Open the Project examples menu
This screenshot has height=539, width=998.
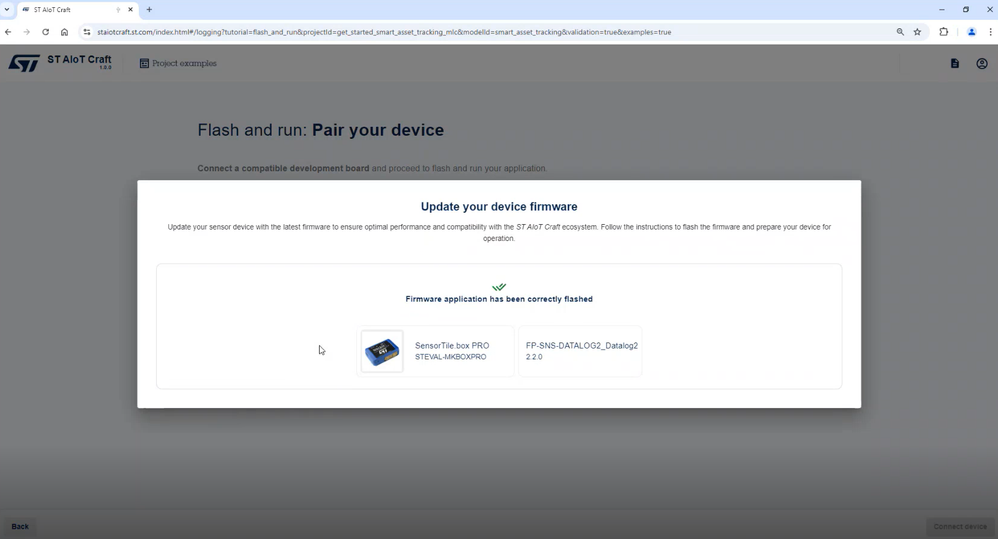click(178, 64)
